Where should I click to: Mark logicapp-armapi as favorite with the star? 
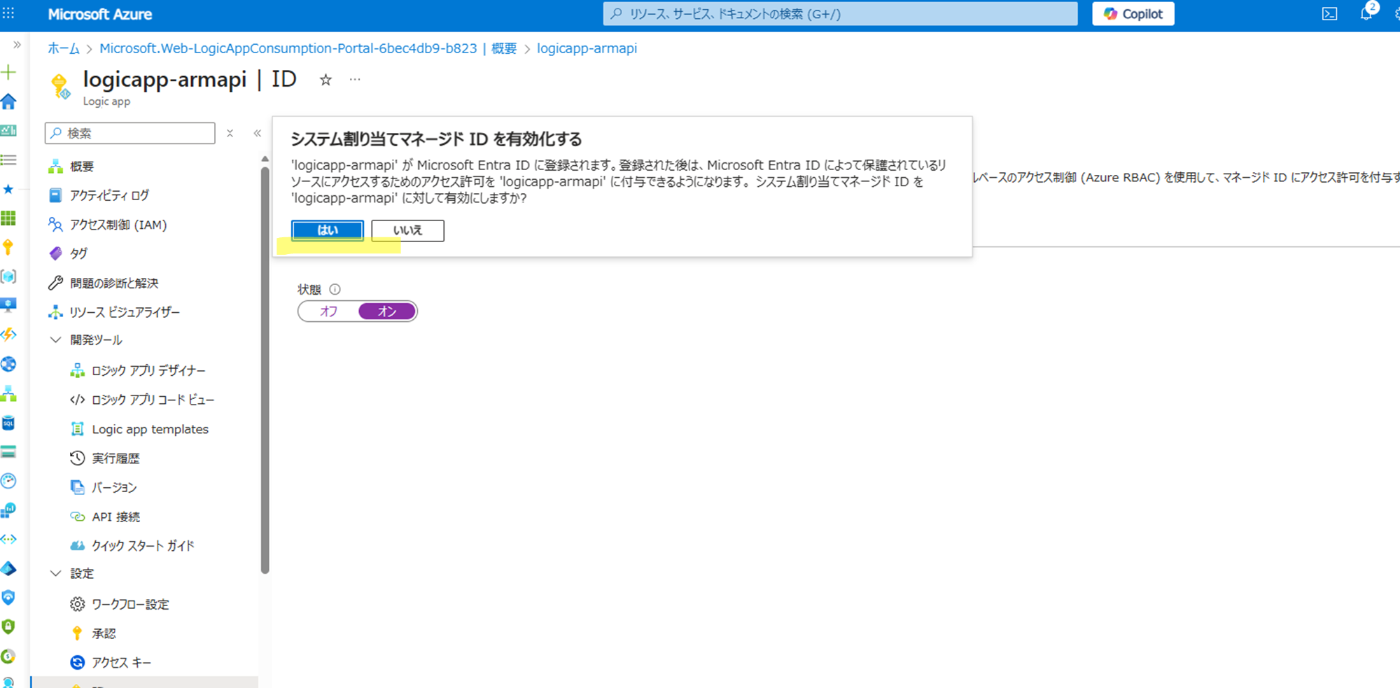pyautogui.click(x=325, y=78)
